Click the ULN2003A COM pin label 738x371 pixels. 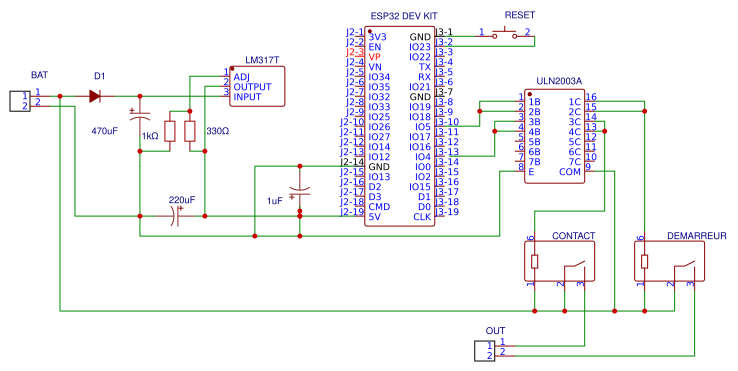pos(570,172)
